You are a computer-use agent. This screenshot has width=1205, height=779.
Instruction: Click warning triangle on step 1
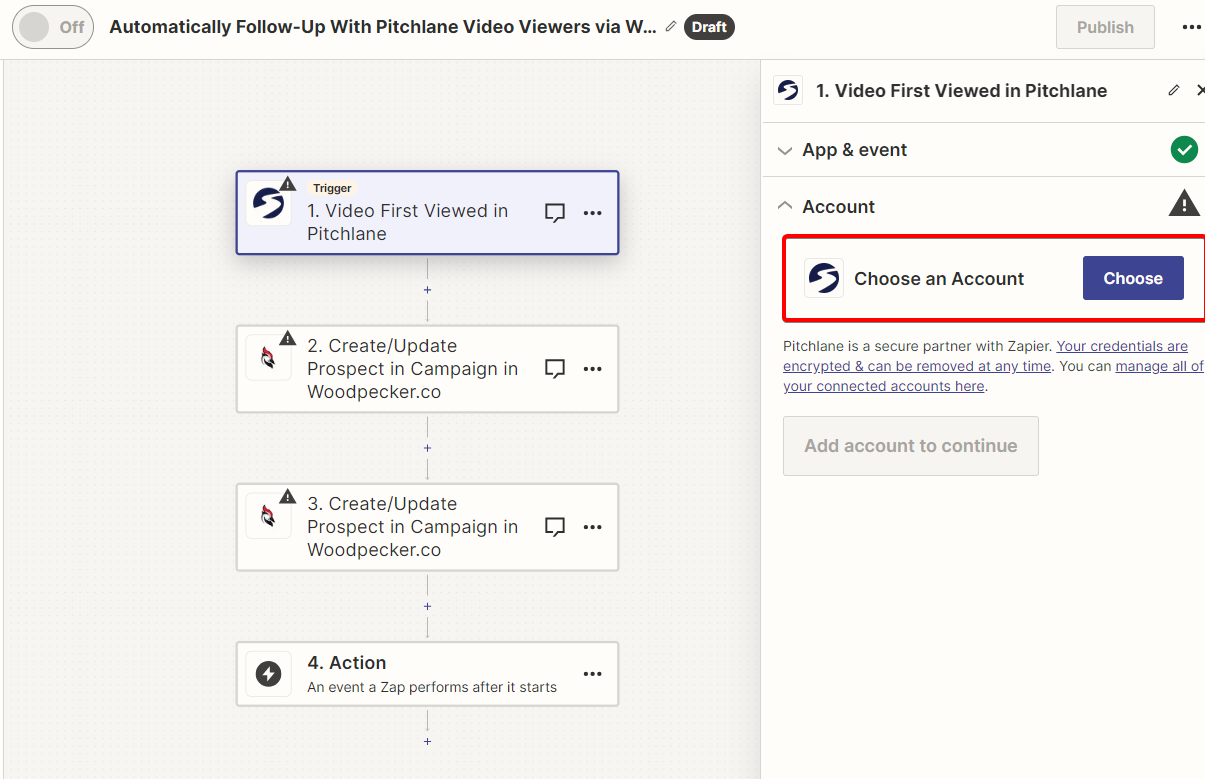click(x=288, y=183)
